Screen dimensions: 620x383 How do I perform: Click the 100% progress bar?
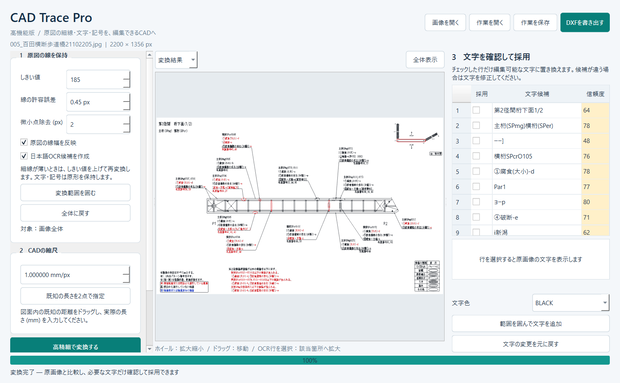point(310,360)
